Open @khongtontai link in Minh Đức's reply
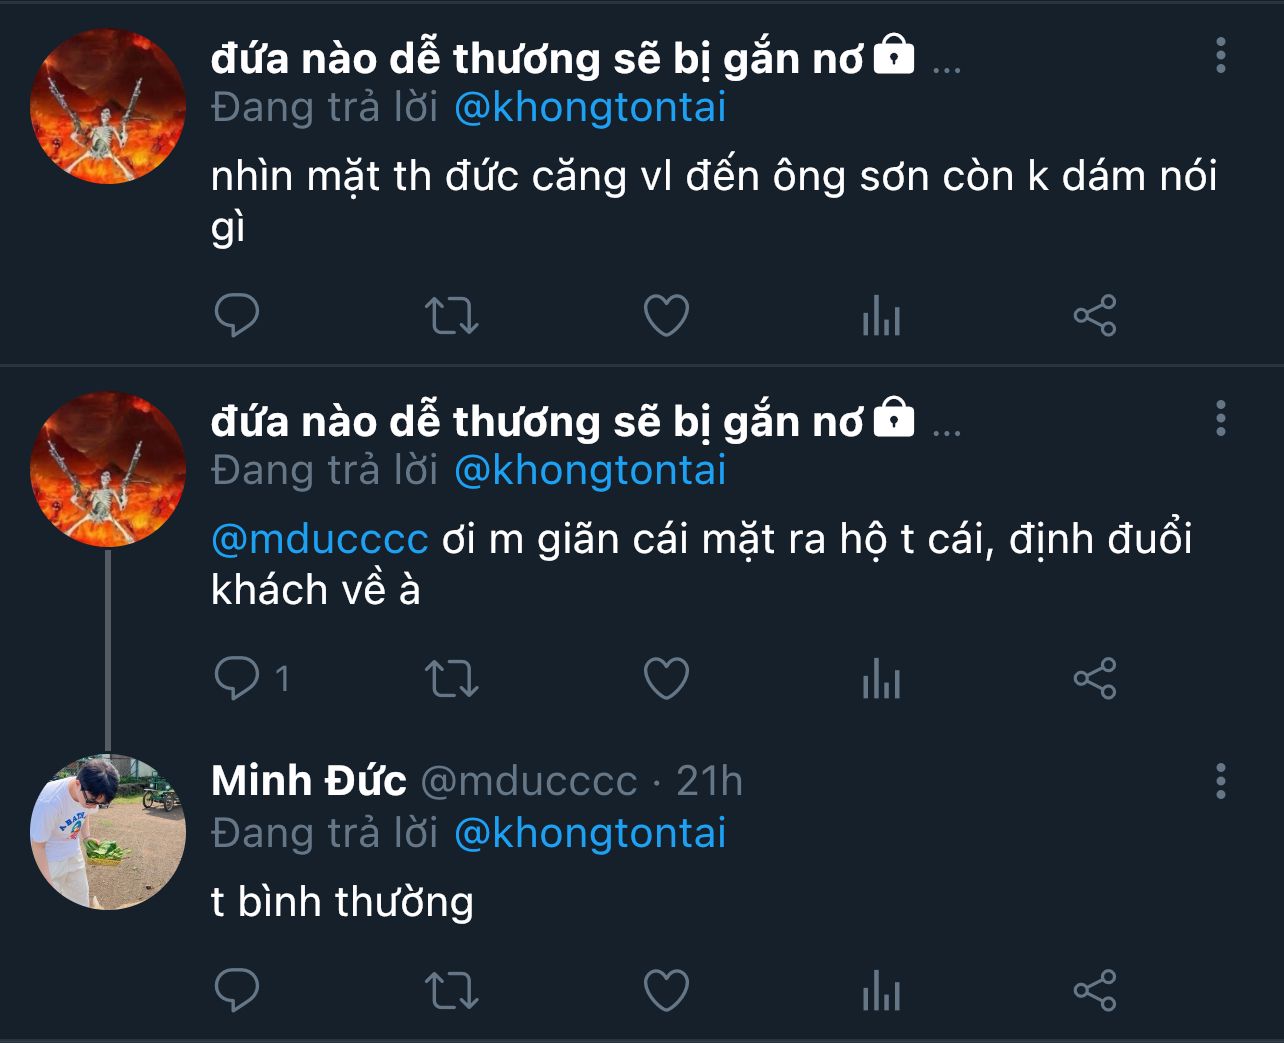 coord(590,833)
